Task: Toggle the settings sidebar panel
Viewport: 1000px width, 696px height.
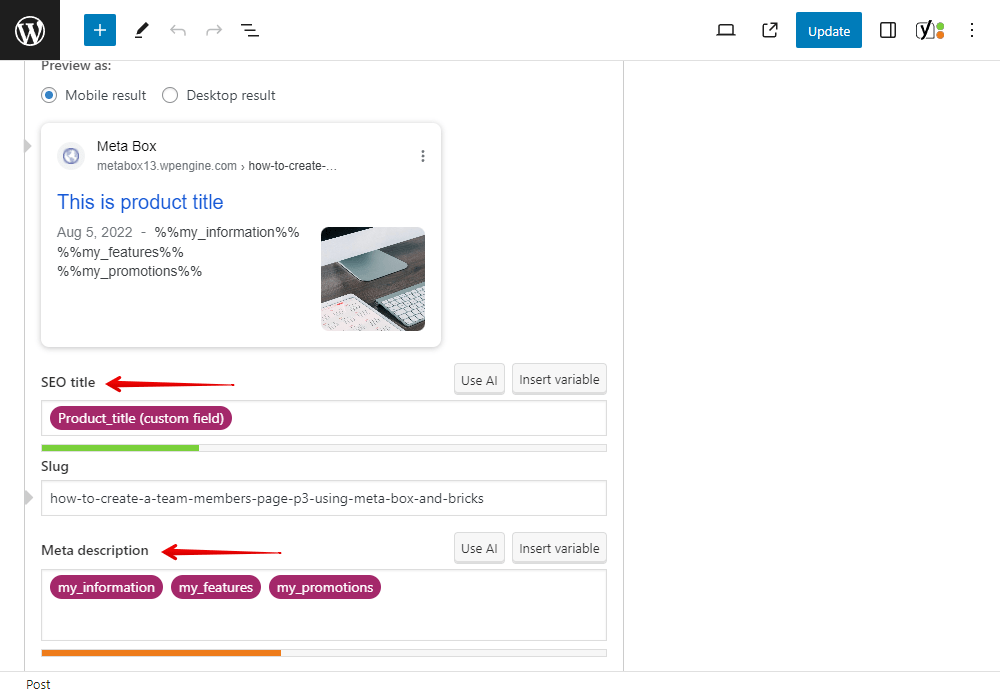Action: point(887,30)
